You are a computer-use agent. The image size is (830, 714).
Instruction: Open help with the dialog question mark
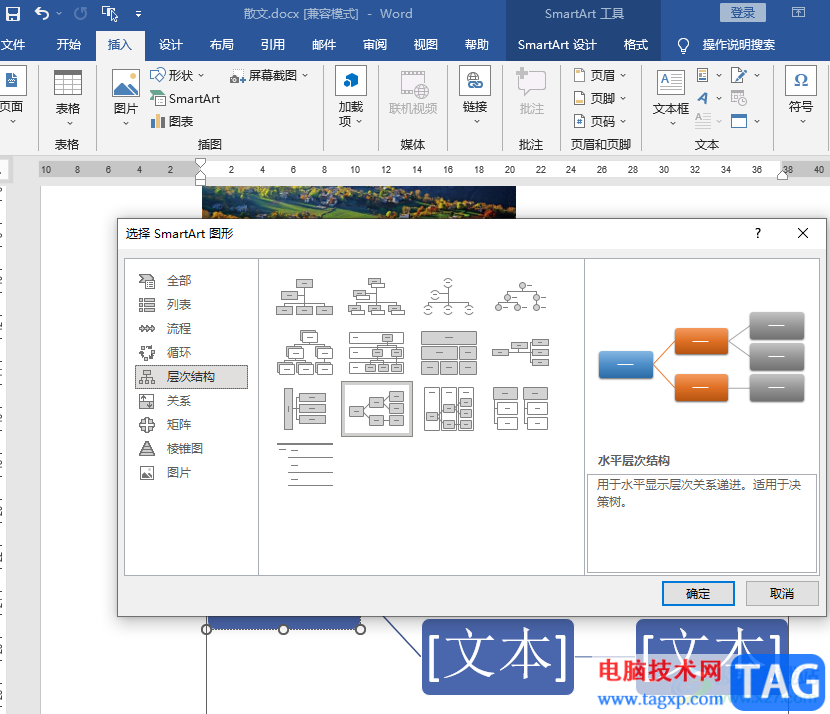click(x=758, y=233)
